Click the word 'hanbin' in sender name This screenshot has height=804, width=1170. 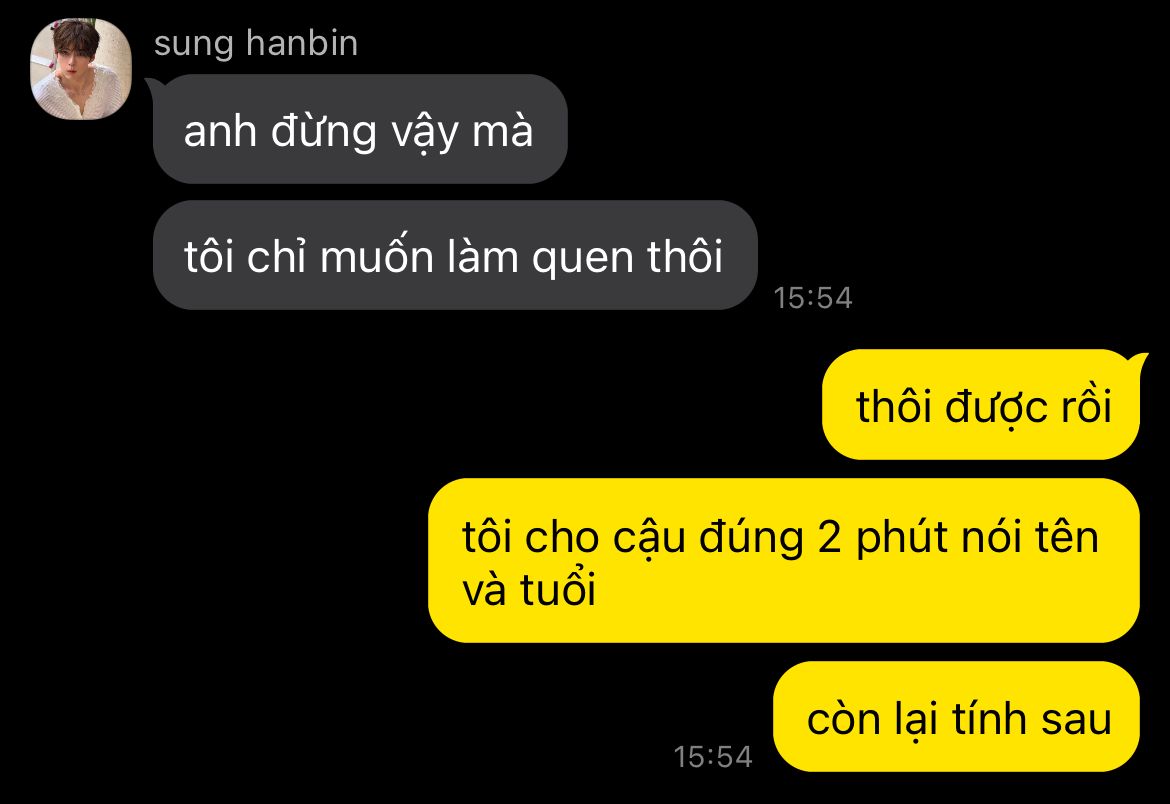point(302,43)
